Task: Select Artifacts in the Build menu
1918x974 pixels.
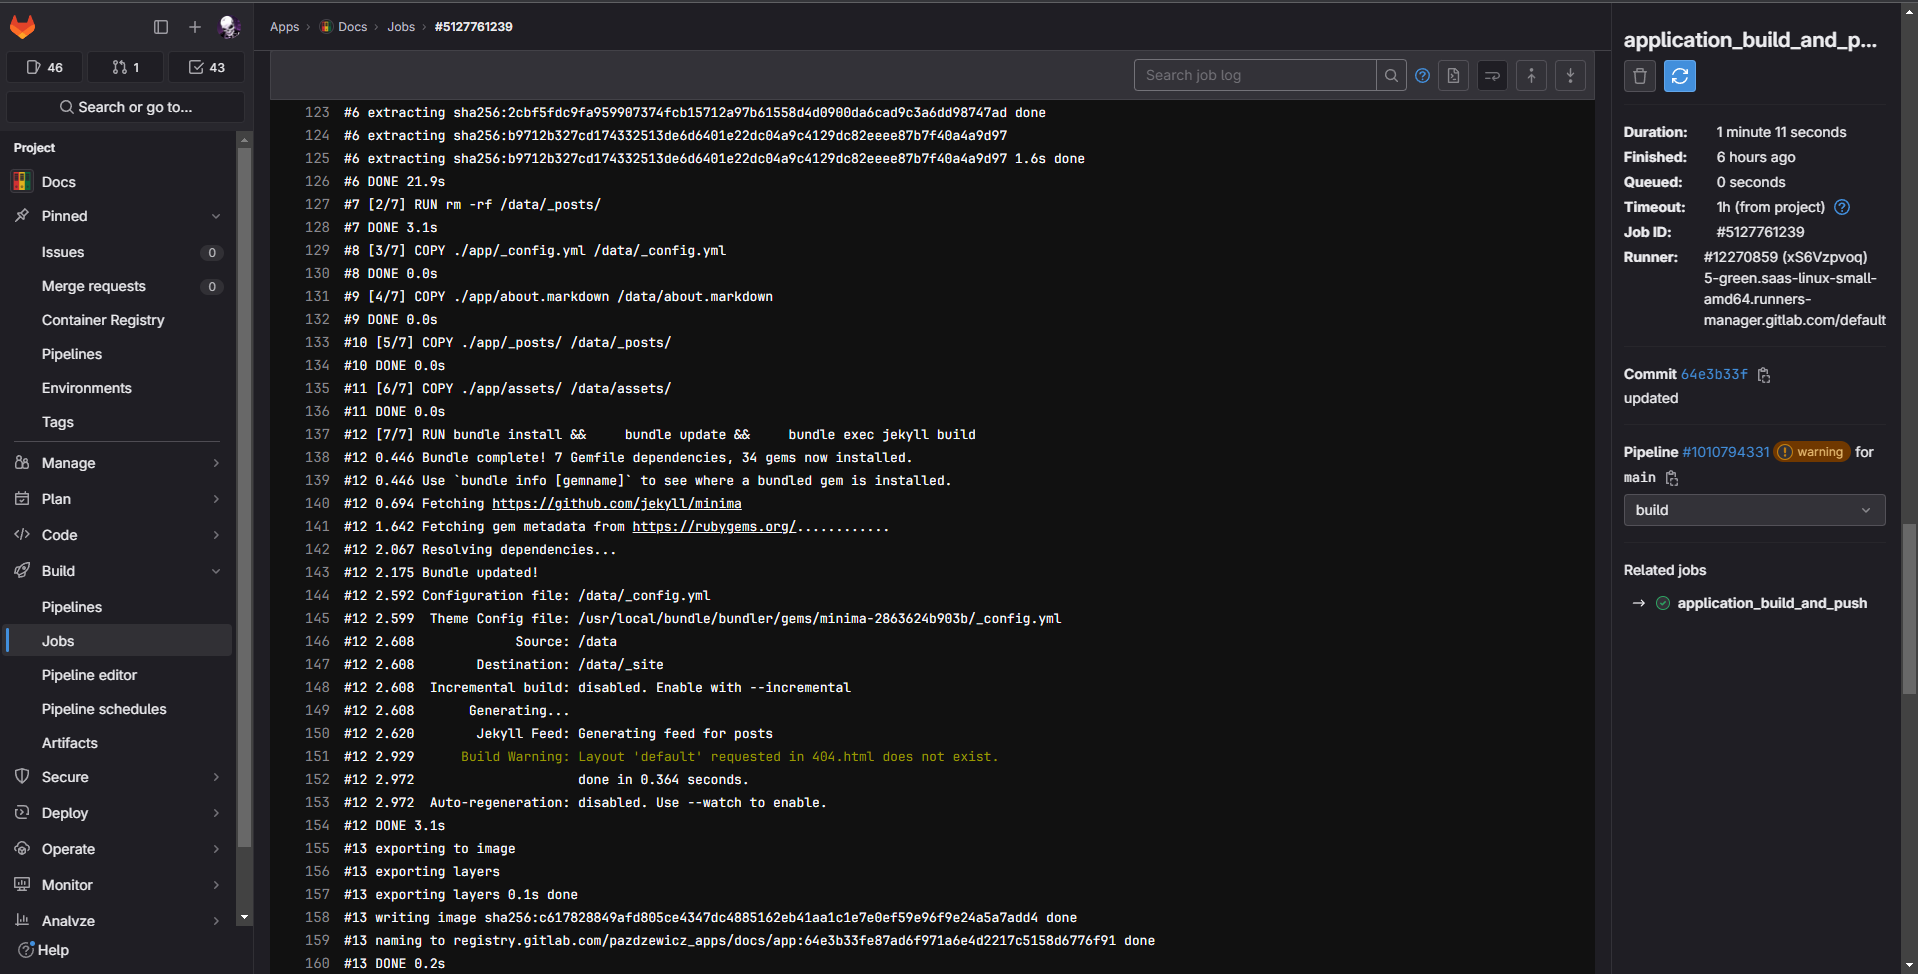Action: (x=69, y=743)
